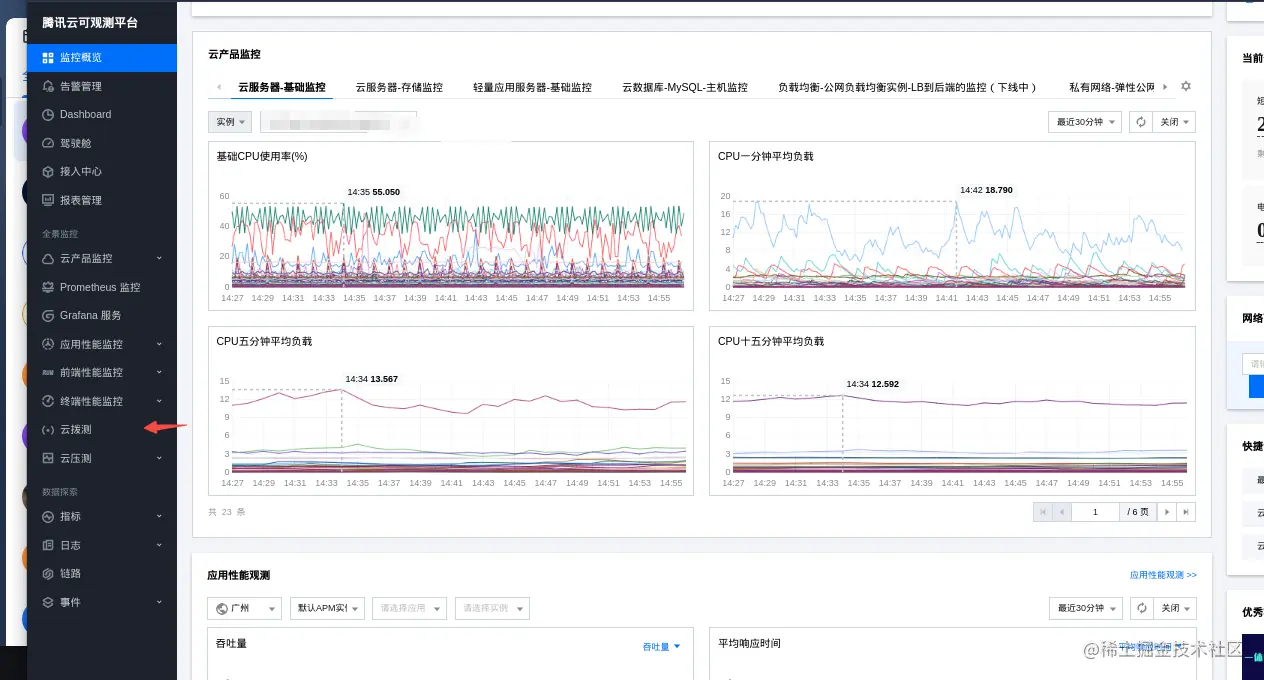Image resolution: width=1264 pixels, height=680 pixels.
Task: Jump to last page of charts
Action: click(x=1186, y=512)
